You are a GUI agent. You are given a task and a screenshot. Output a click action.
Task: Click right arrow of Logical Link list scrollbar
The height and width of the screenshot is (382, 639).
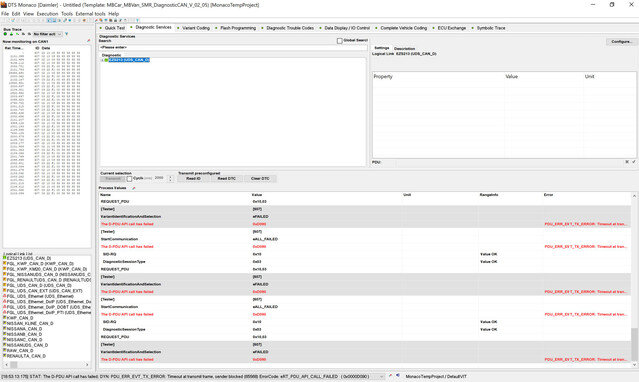pos(87,364)
